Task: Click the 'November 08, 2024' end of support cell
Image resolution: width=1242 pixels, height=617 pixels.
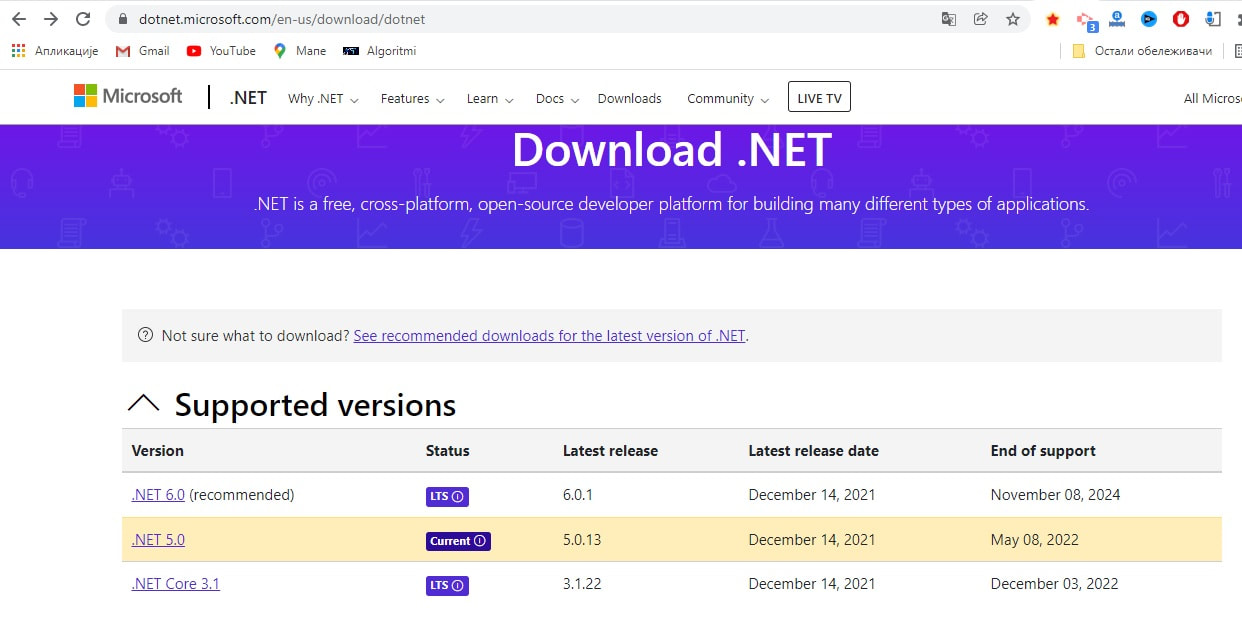Action: (x=1055, y=495)
